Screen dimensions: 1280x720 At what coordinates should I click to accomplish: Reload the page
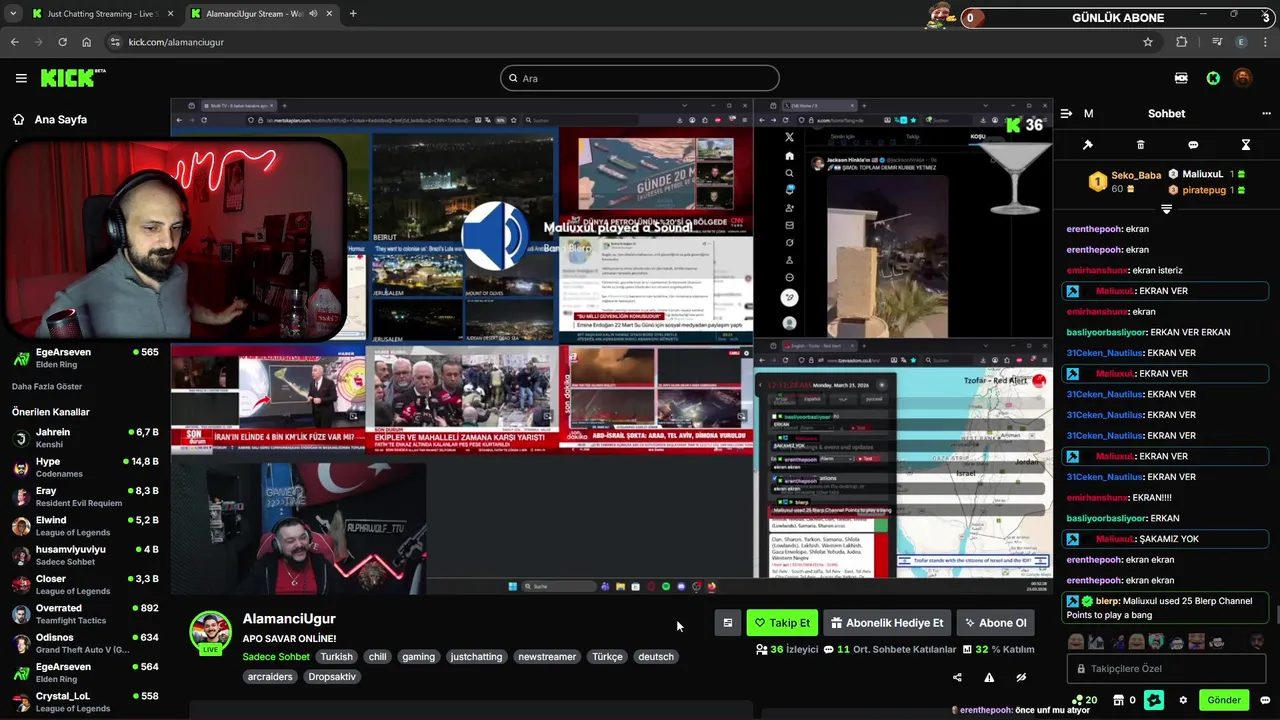pyautogui.click(x=62, y=42)
